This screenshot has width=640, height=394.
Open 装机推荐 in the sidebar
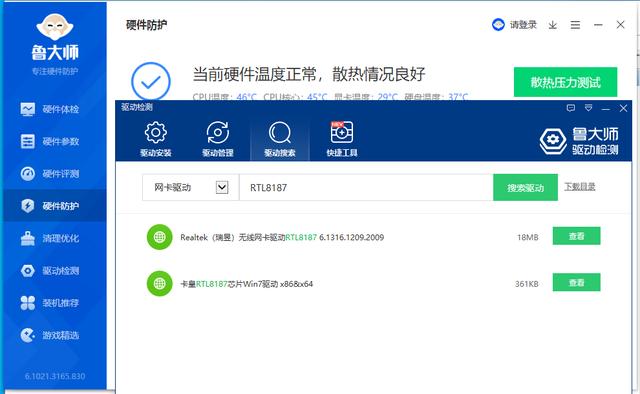pyautogui.click(x=54, y=303)
